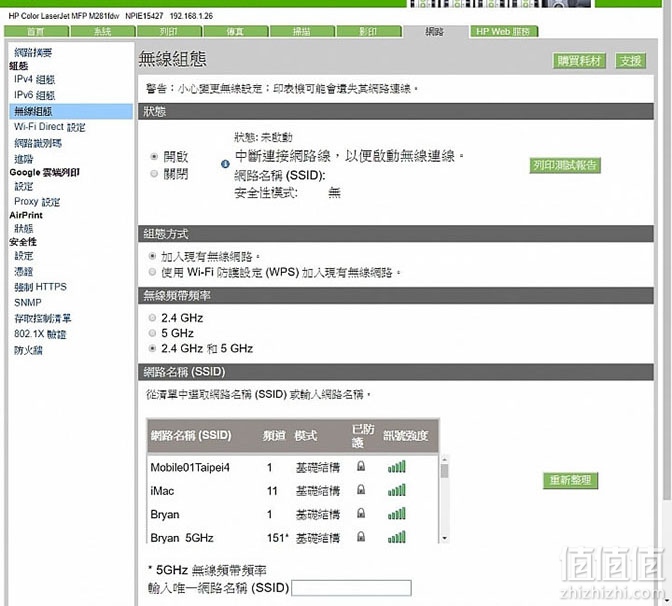Open 憑證 in the sidebar
Screen dimensions: 672x606
coord(24,271)
